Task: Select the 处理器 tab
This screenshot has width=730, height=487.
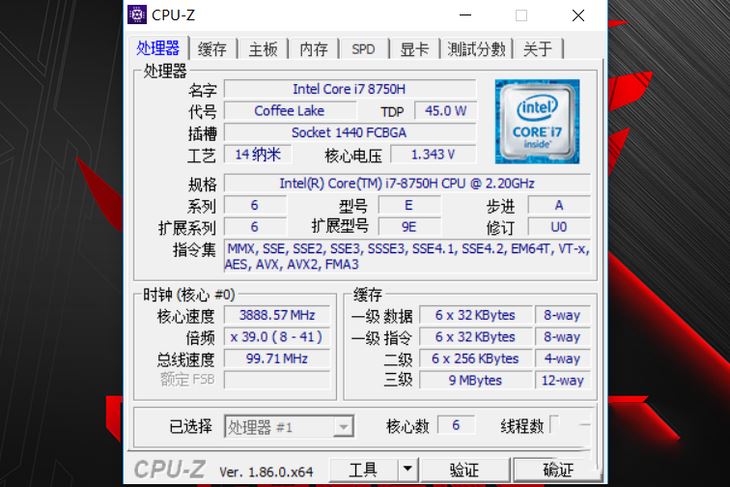Action: click(x=158, y=48)
